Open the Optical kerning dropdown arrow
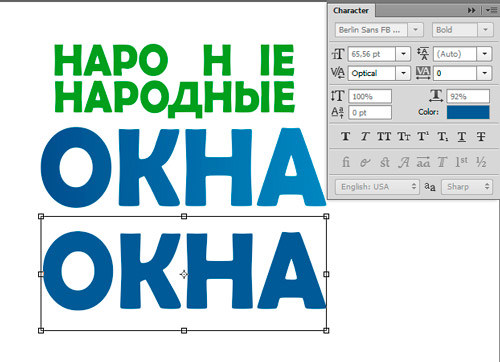Viewport: 500px width, 362px height. click(x=403, y=73)
